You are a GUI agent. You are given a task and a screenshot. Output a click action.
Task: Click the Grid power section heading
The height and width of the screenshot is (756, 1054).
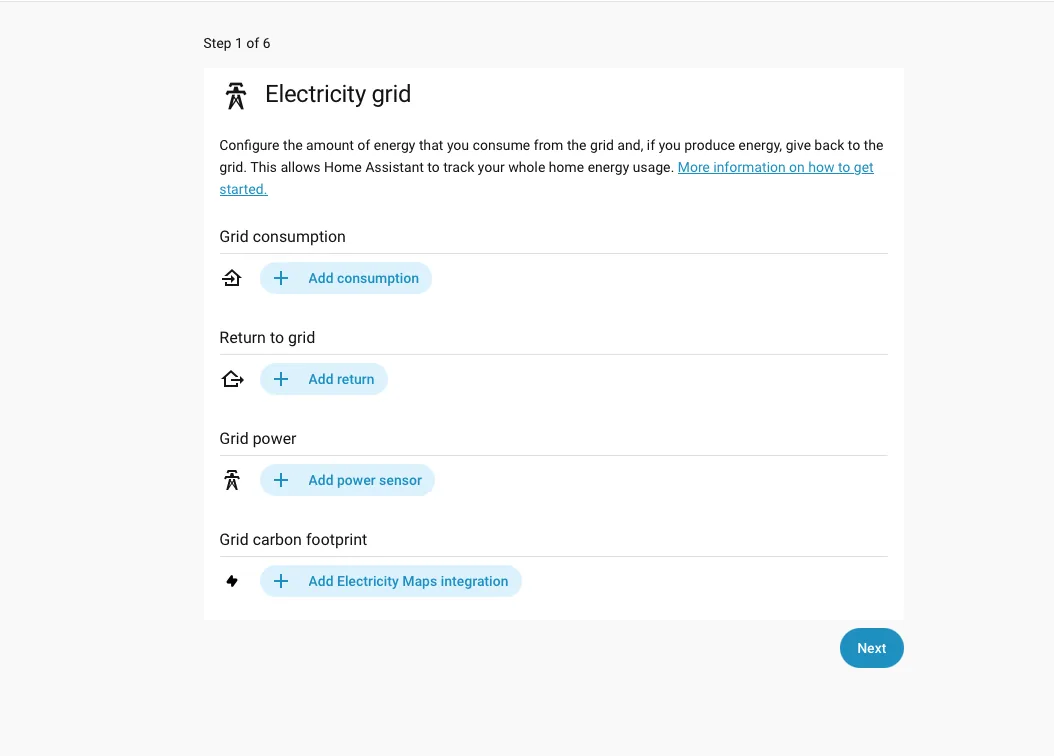pyautogui.click(x=257, y=438)
